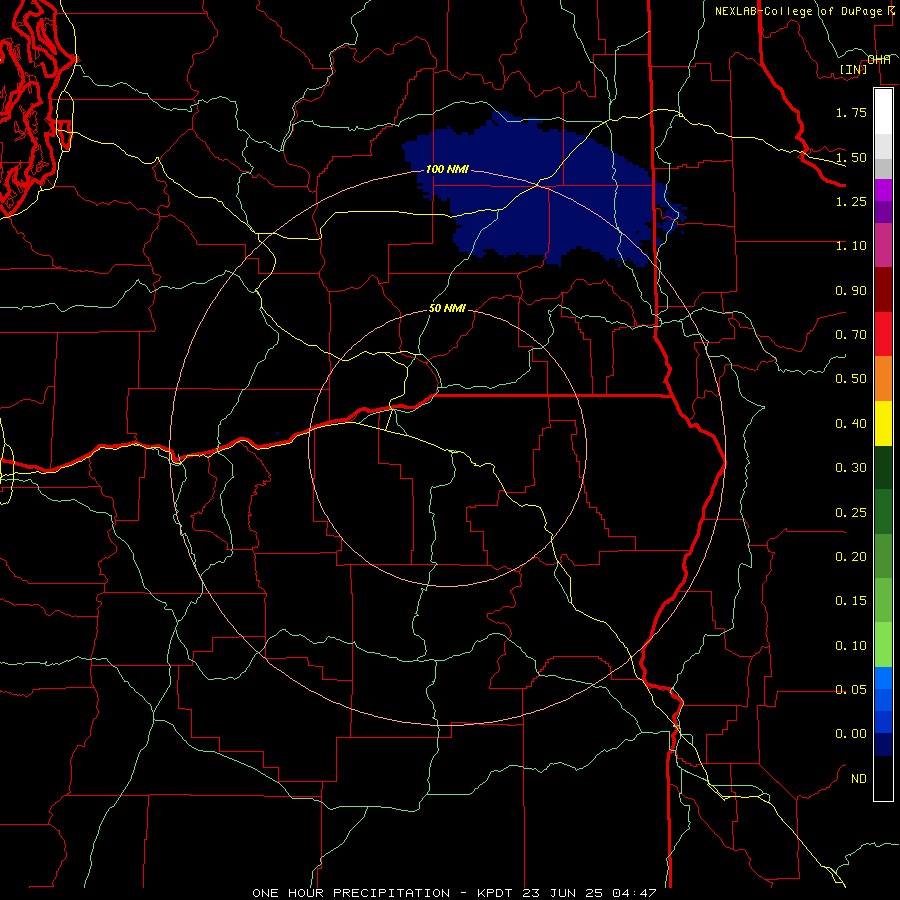Click the 0.90 legend value
The width and height of the screenshot is (900, 900).
click(851, 290)
